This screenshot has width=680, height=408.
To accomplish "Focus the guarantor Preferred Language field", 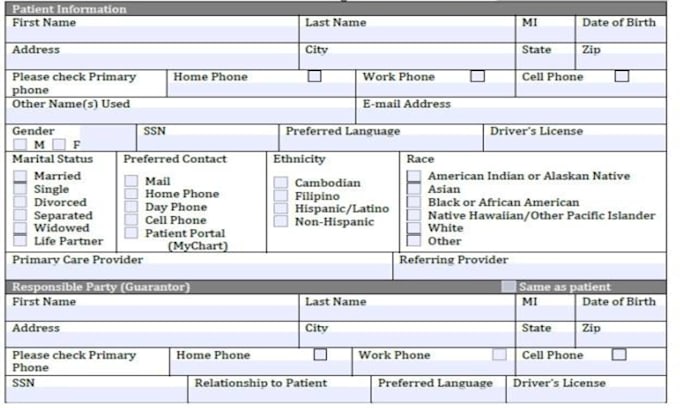I will (x=439, y=389).
